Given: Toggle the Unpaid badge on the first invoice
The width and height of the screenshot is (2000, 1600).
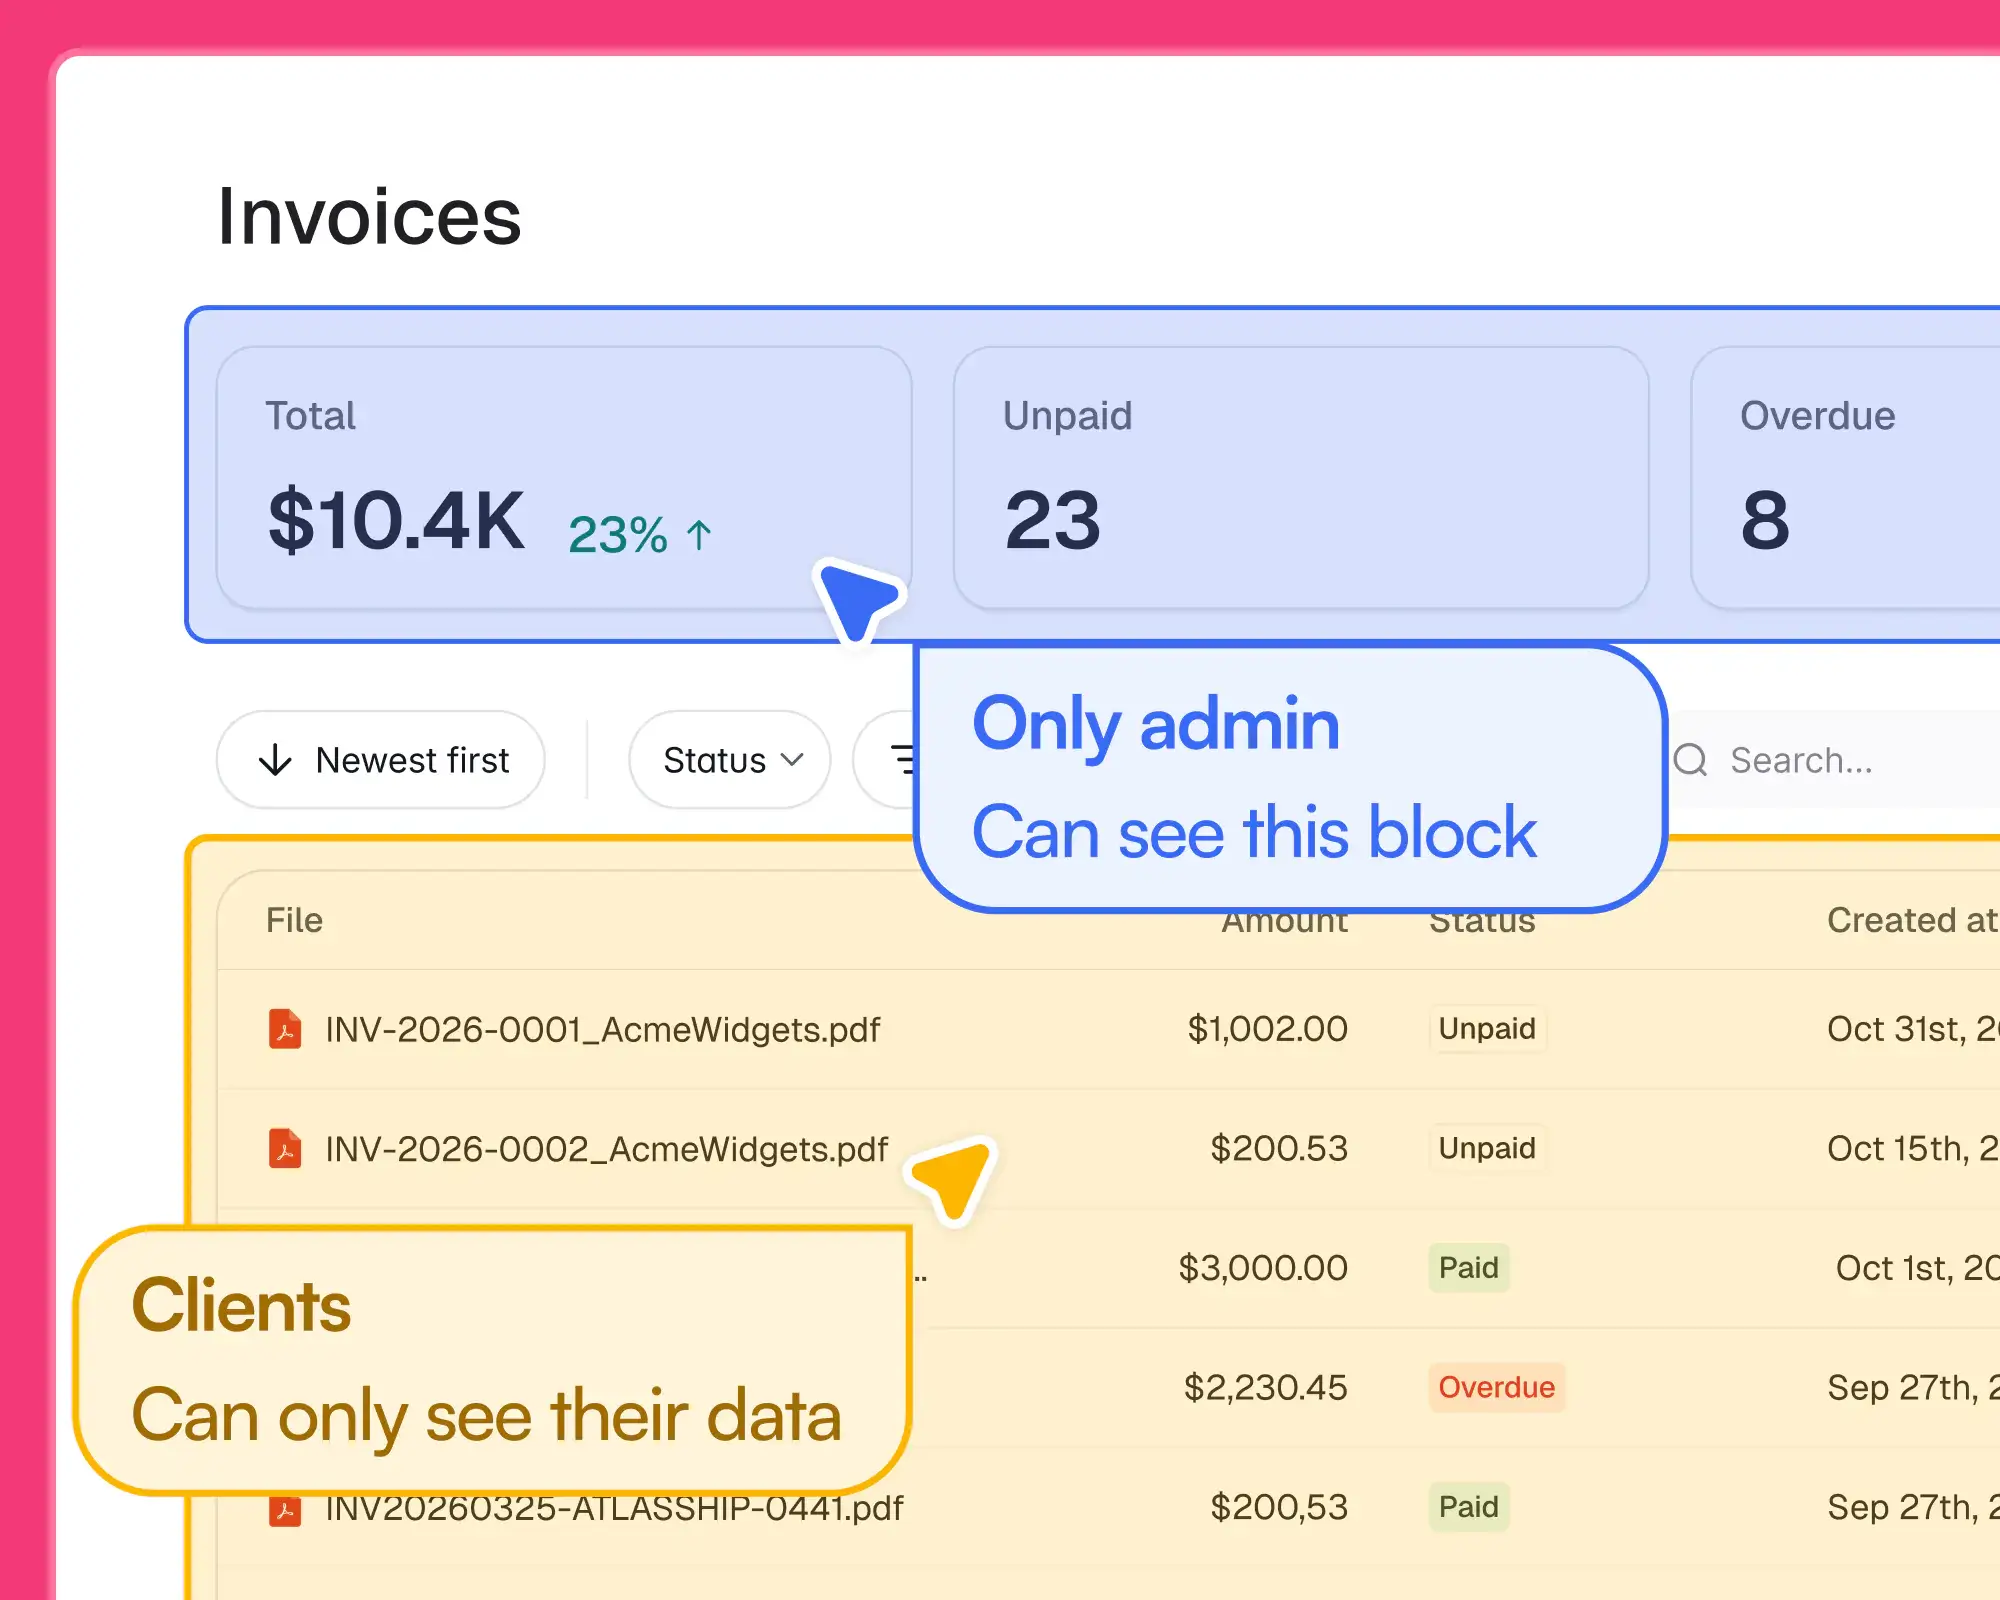Looking at the screenshot, I should 1487,1029.
